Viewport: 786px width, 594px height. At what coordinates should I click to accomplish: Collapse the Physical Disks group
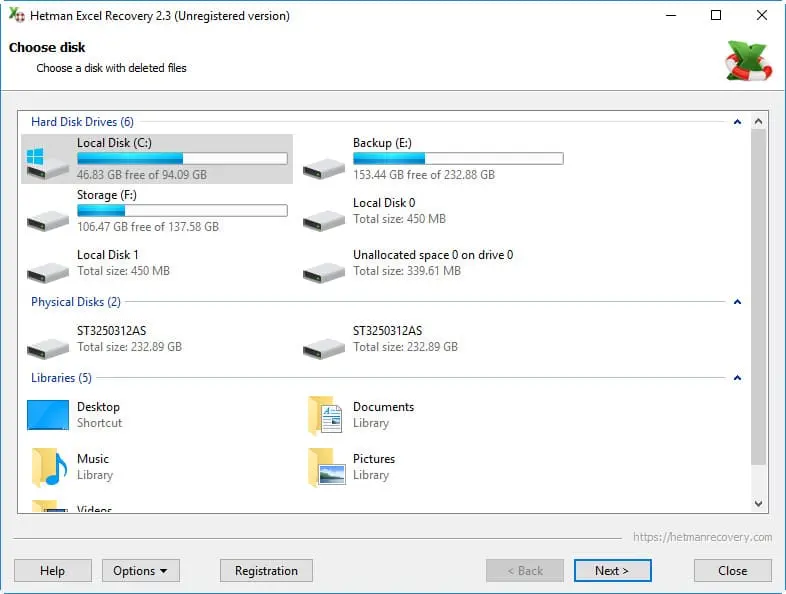[737, 302]
